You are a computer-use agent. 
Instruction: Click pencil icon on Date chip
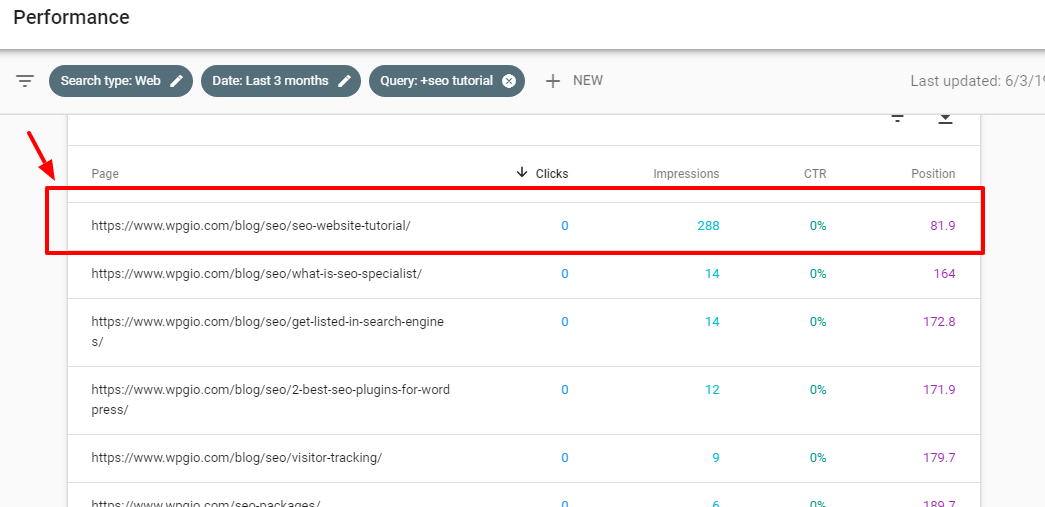(x=344, y=81)
